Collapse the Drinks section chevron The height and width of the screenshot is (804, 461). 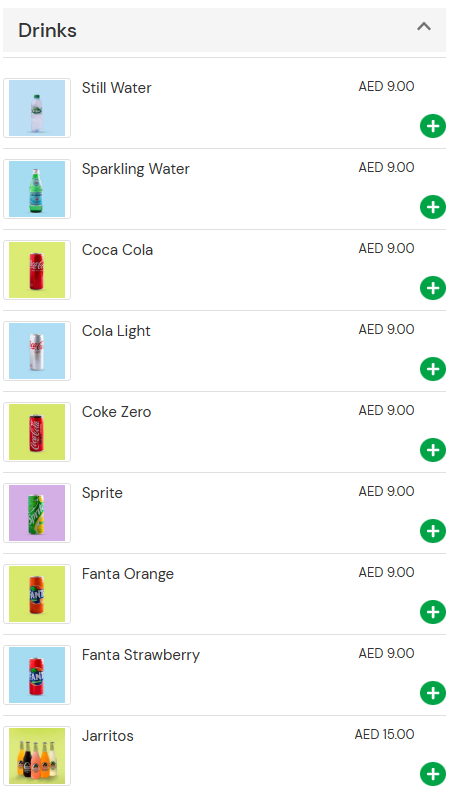(x=424, y=27)
